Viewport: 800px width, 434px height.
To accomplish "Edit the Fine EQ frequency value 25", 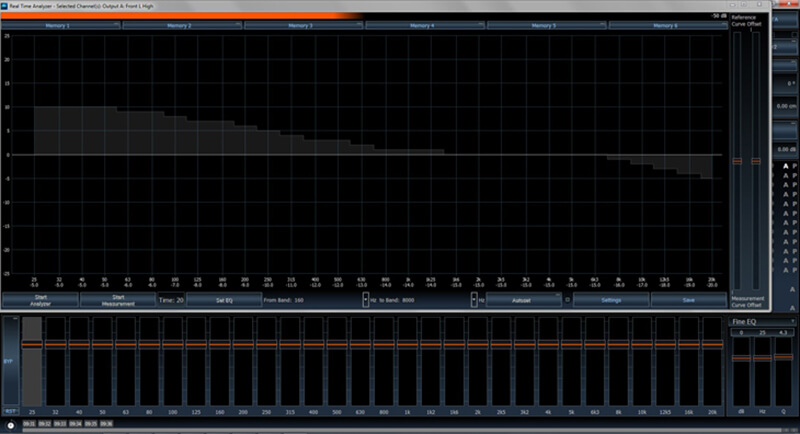I will click(x=762, y=333).
